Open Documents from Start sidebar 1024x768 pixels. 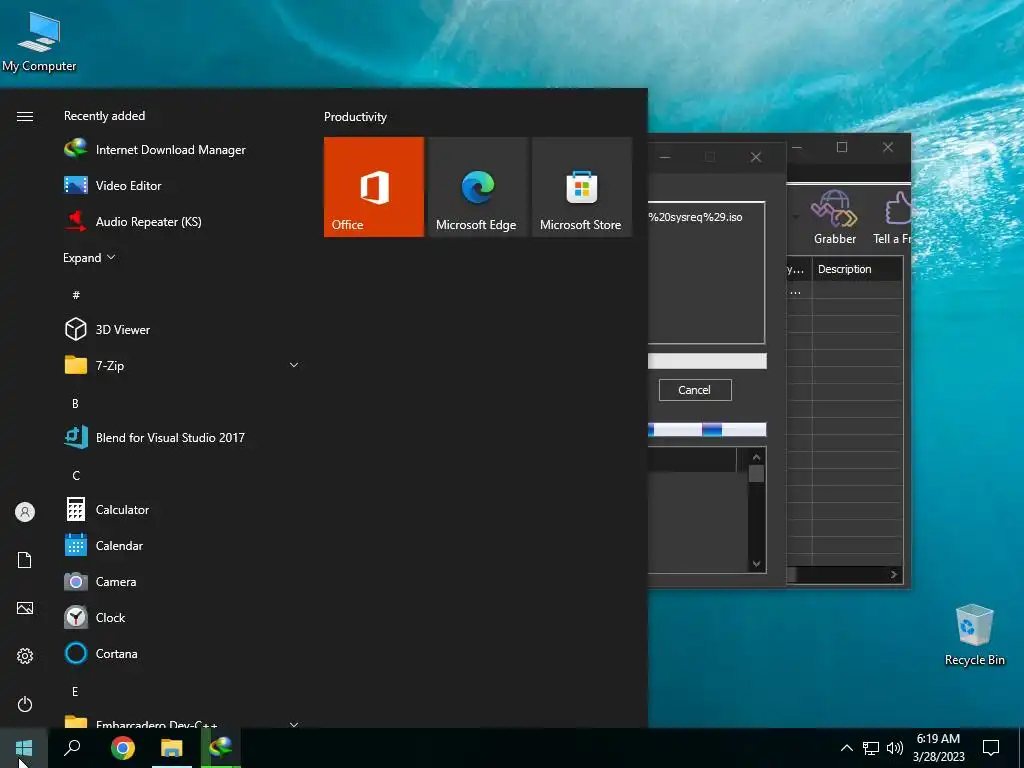[25, 560]
